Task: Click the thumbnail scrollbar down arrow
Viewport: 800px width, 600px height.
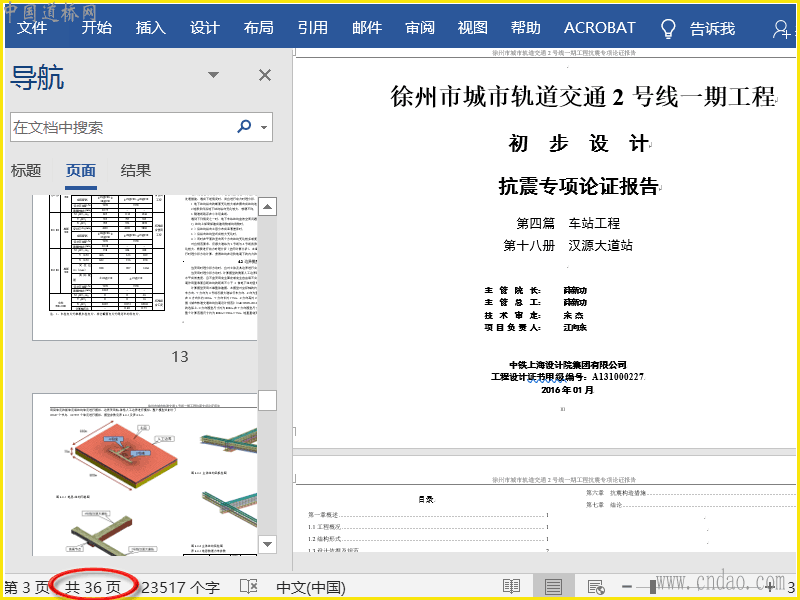Action: pyautogui.click(x=267, y=544)
